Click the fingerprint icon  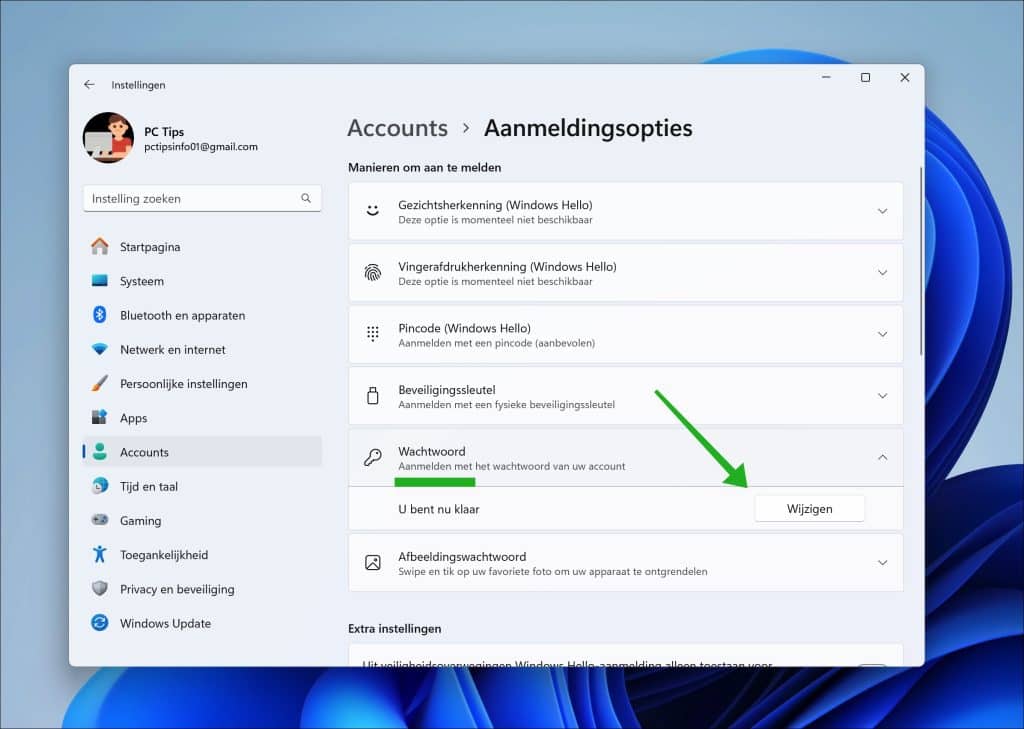point(372,272)
